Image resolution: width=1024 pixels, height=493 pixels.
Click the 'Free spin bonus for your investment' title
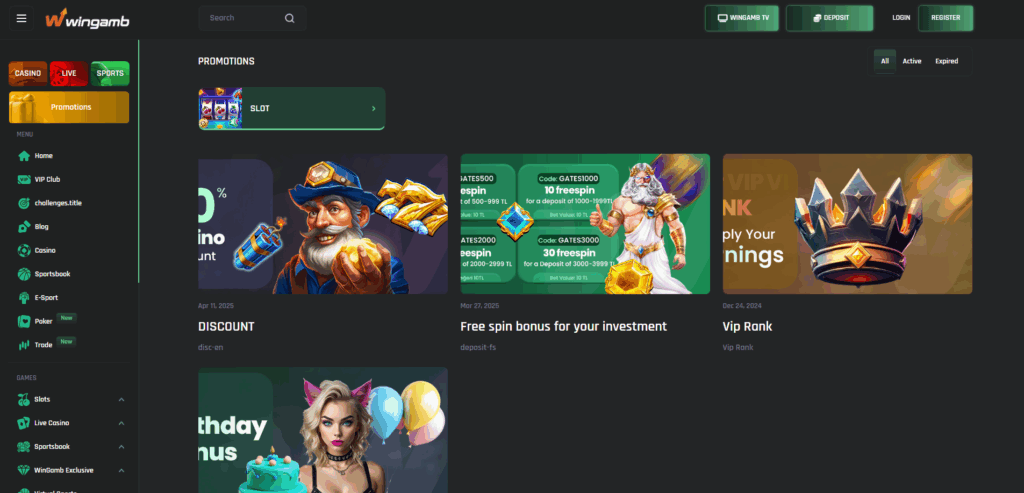[x=564, y=326]
